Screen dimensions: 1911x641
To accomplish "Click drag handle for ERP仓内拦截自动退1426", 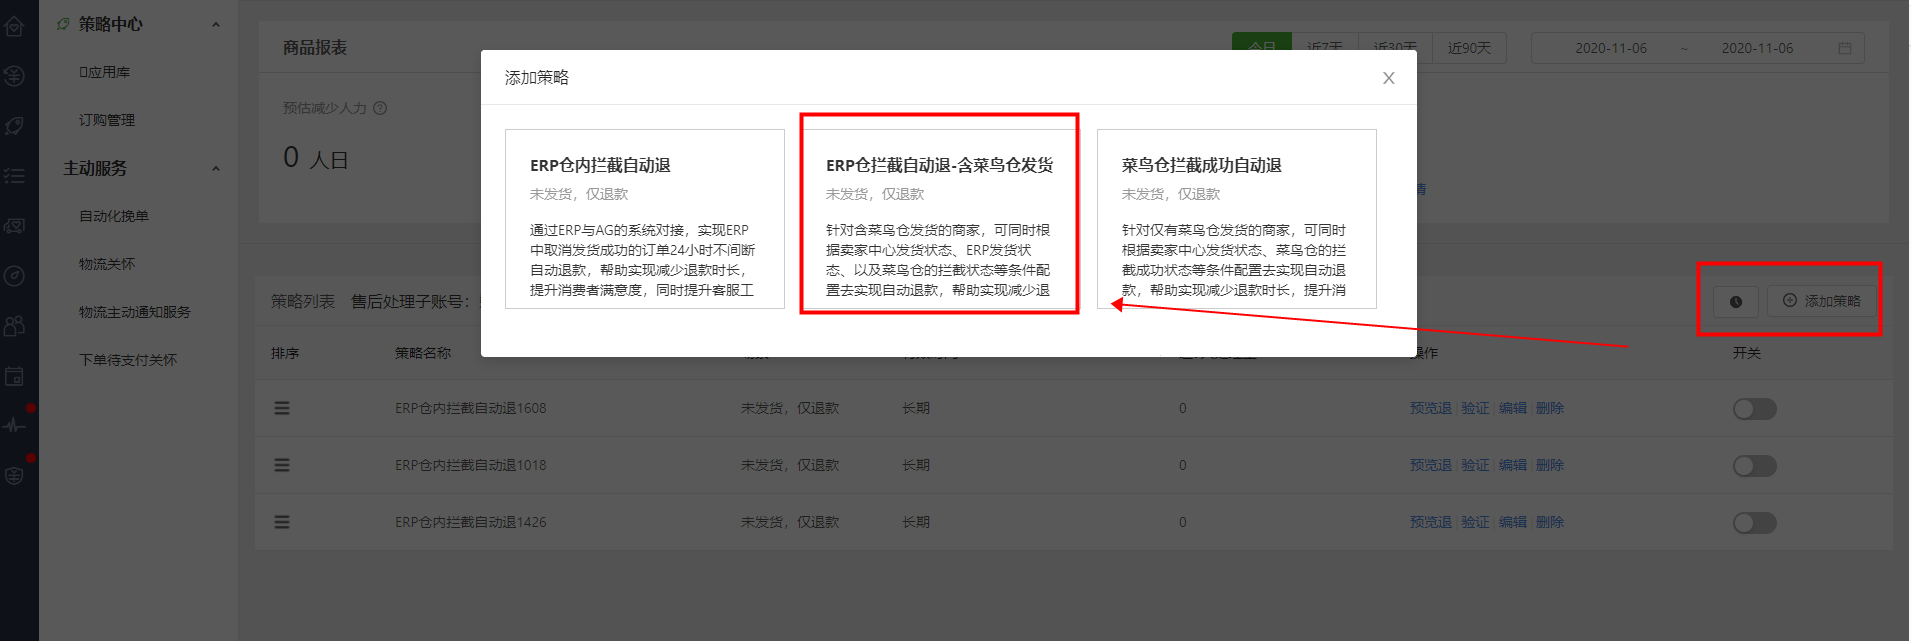I will tap(282, 522).
